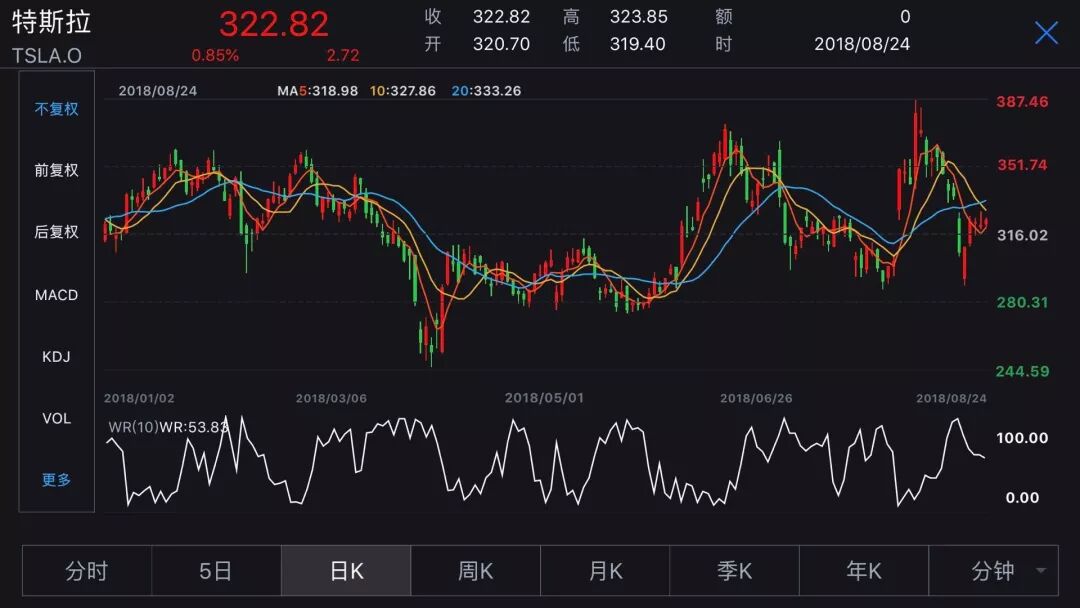The height and width of the screenshot is (608, 1080).
Task: Click the 320.70 open price value
Action: (501, 44)
